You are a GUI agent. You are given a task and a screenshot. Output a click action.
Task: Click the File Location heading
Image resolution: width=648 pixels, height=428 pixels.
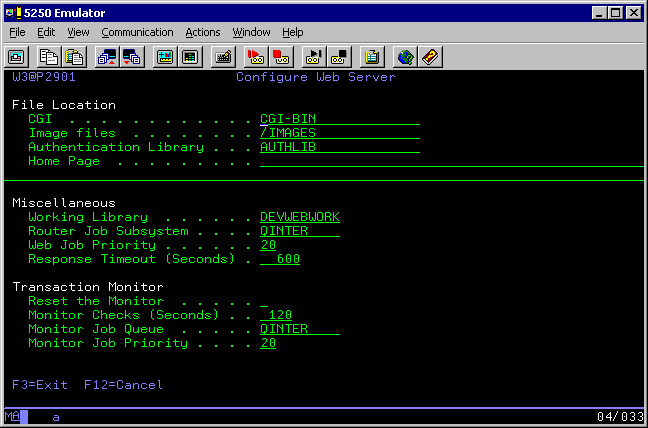64,105
